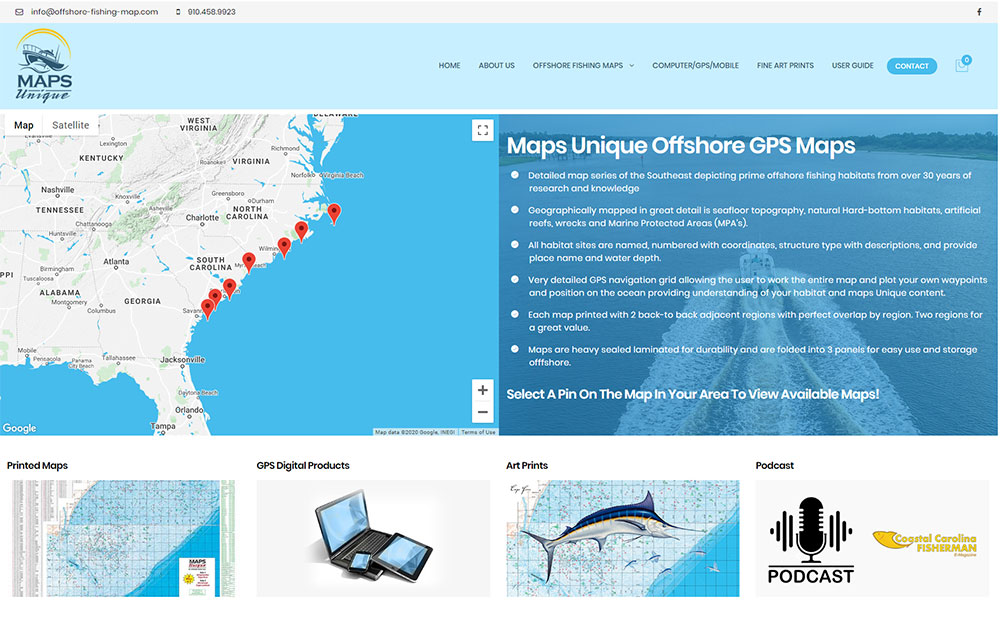This screenshot has height=643, width=1000.
Task: Click the Coastal Carolina Fisherman logo
Action: [x=924, y=543]
